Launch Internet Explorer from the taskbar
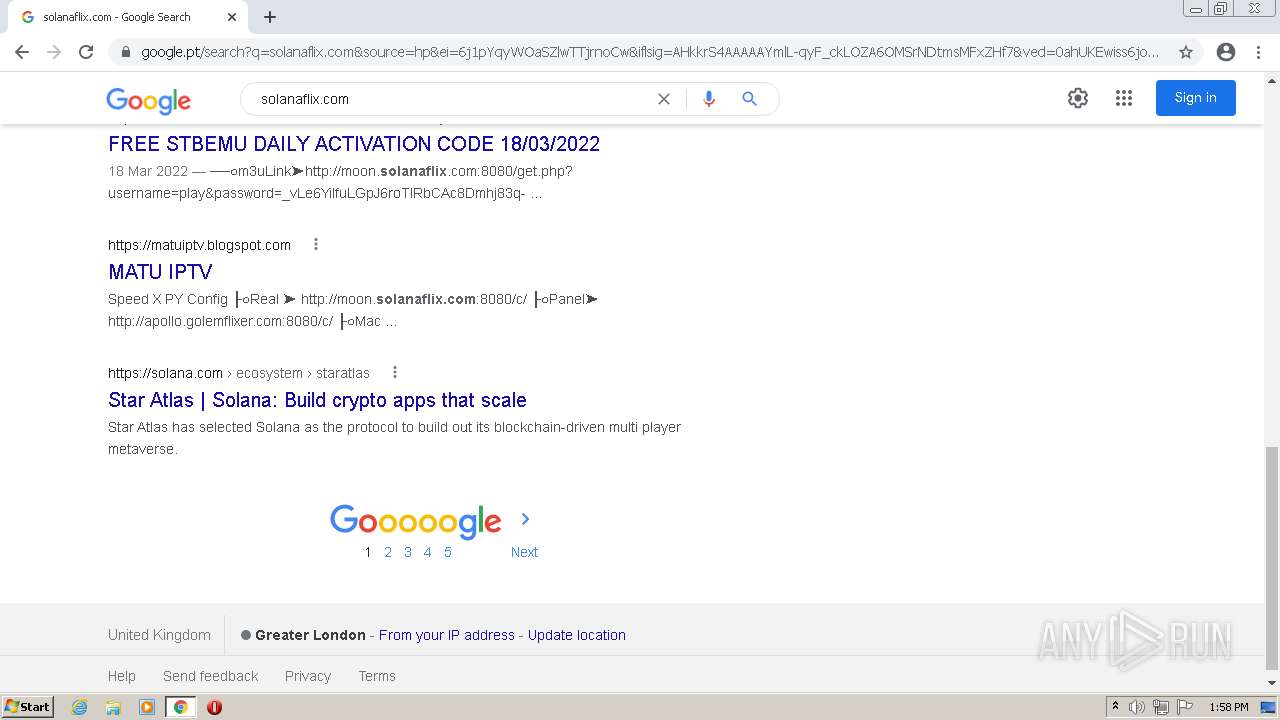The width and height of the screenshot is (1280, 720). pyautogui.click(x=80, y=707)
